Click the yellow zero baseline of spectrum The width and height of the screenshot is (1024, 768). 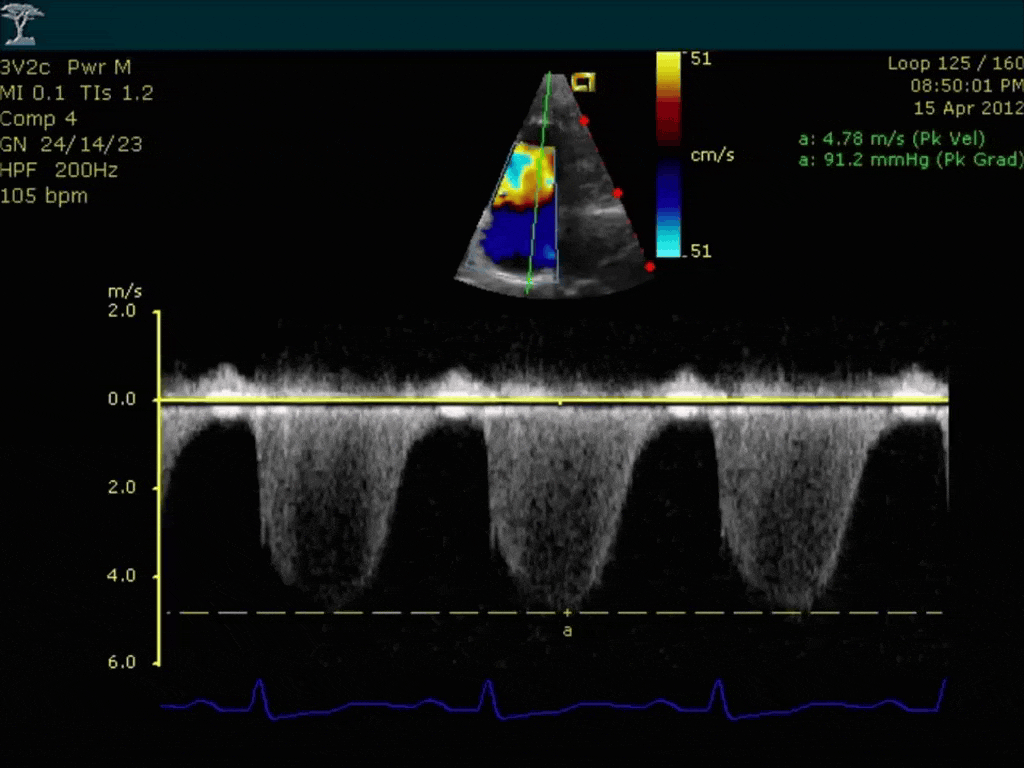554,400
